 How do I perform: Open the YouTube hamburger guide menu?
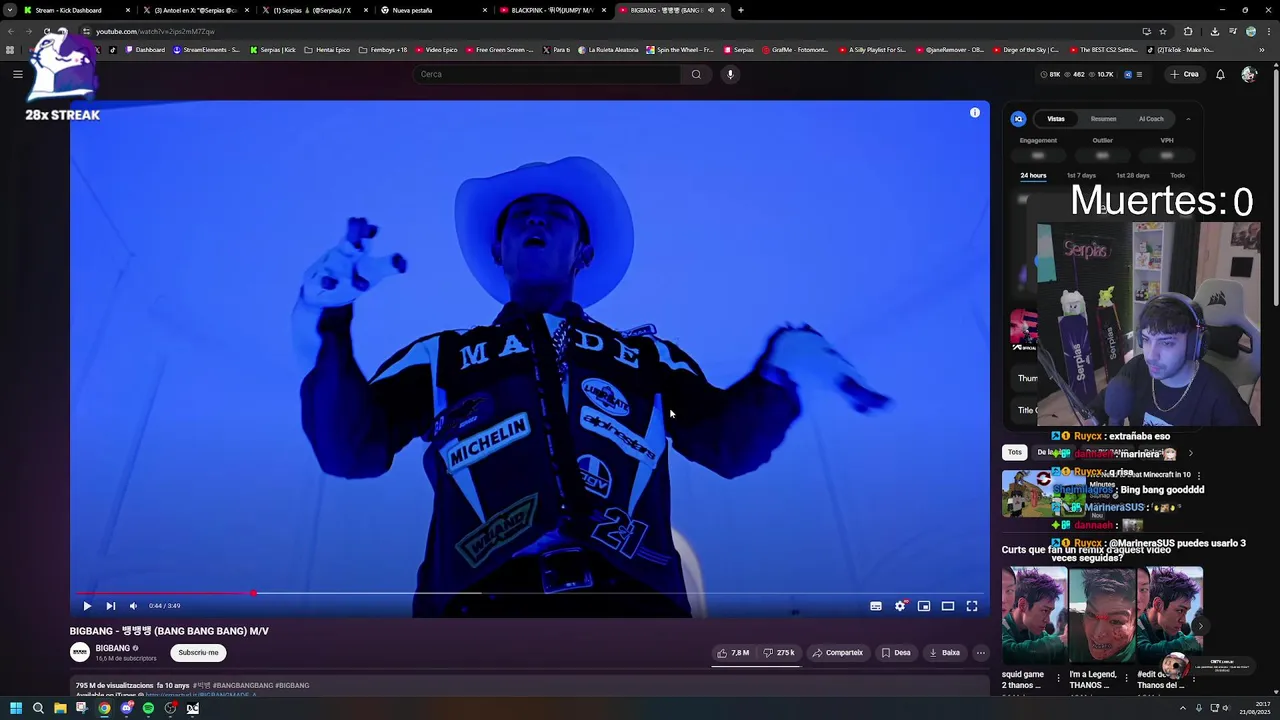[x=18, y=74]
